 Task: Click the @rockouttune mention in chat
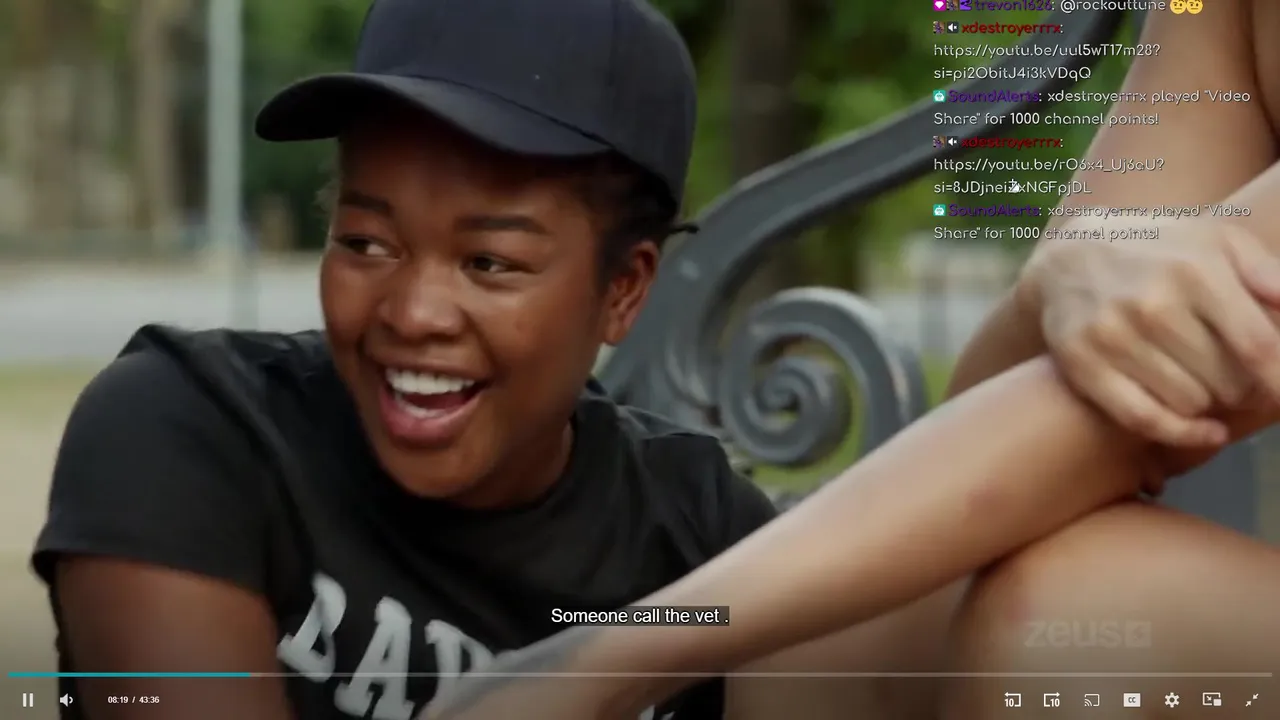(x=1113, y=6)
